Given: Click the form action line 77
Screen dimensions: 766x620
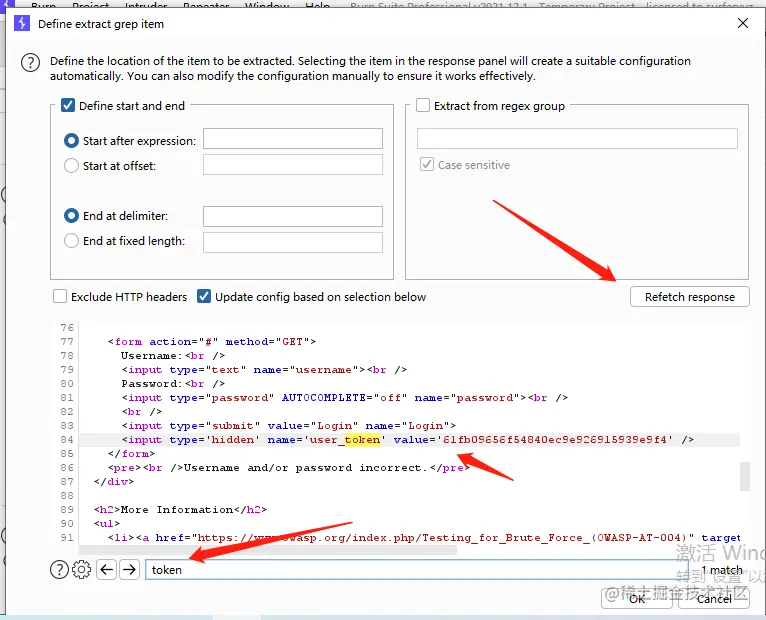Looking at the screenshot, I should coord(212,342).
